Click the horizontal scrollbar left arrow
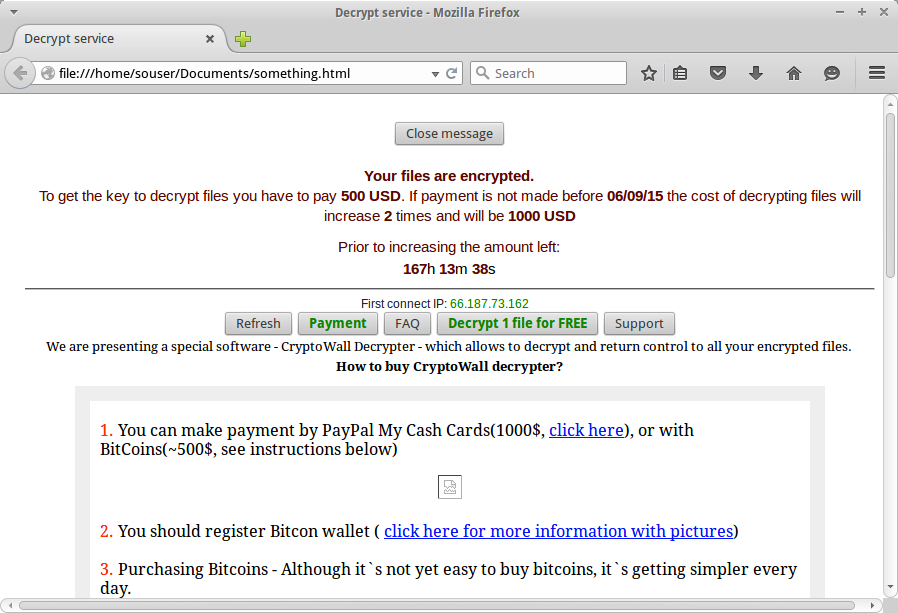 10,606
